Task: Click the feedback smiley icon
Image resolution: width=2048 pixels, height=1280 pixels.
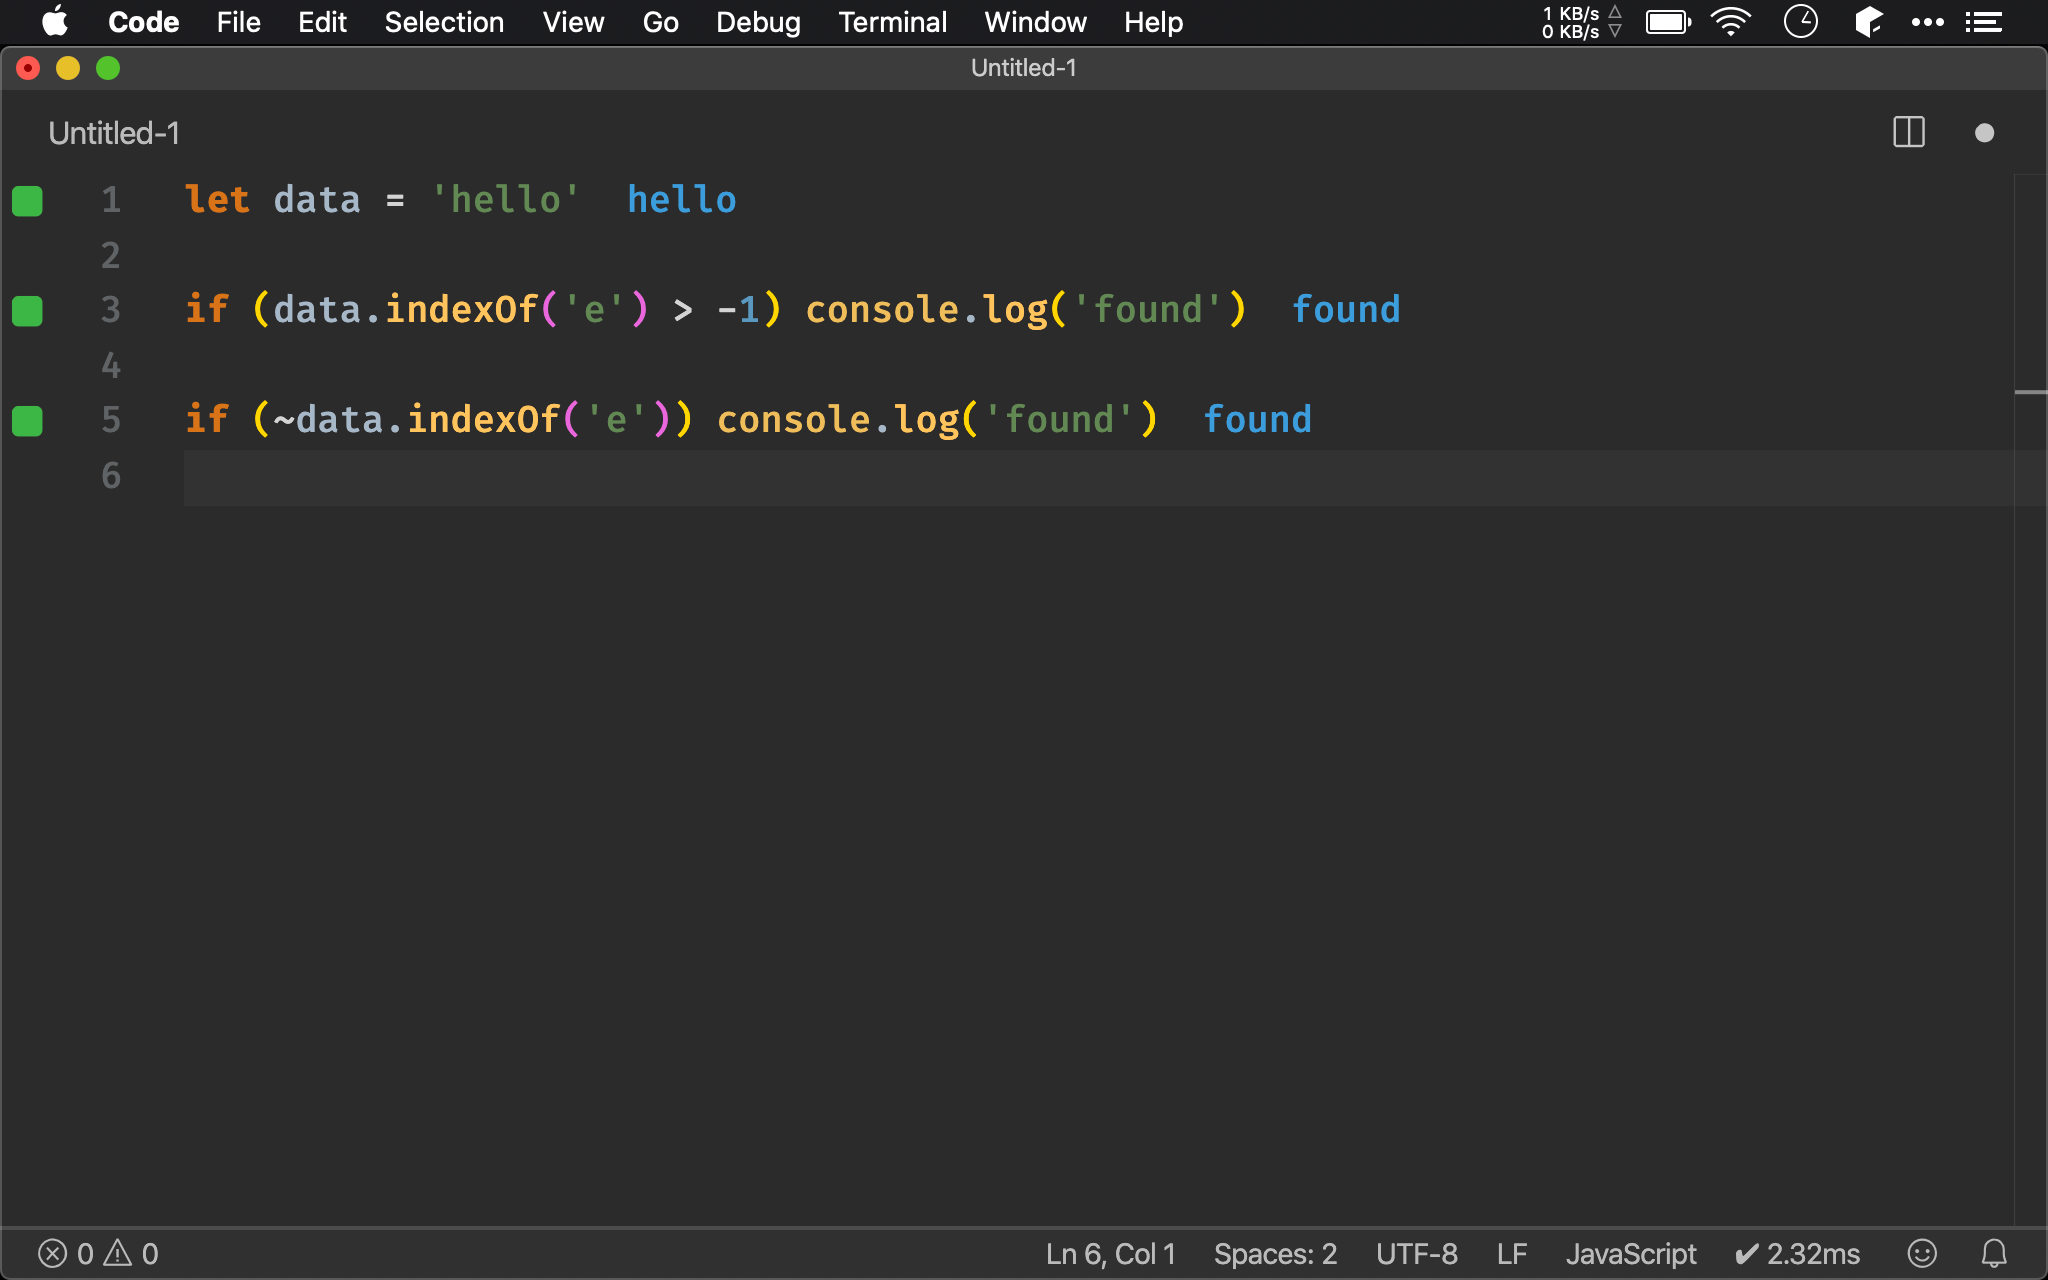Action: tap(1921, 1253)
